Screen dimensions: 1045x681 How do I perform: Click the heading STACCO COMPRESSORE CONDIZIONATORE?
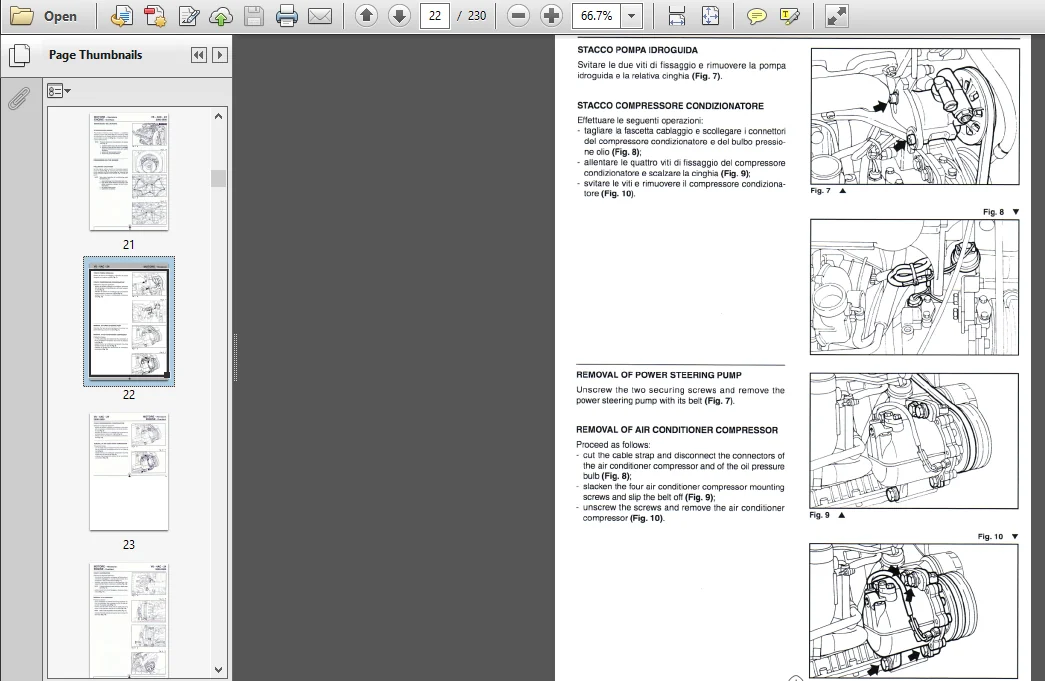pos(670,106)
